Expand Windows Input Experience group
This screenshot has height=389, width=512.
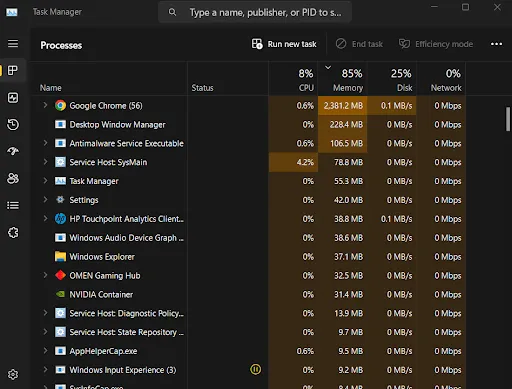(45, 369)
